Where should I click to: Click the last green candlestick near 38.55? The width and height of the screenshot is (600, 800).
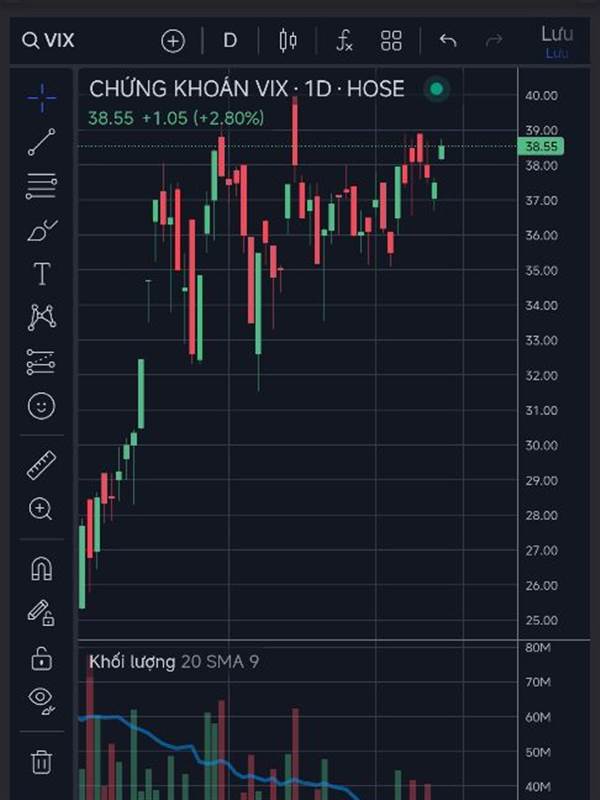(441, 152)
